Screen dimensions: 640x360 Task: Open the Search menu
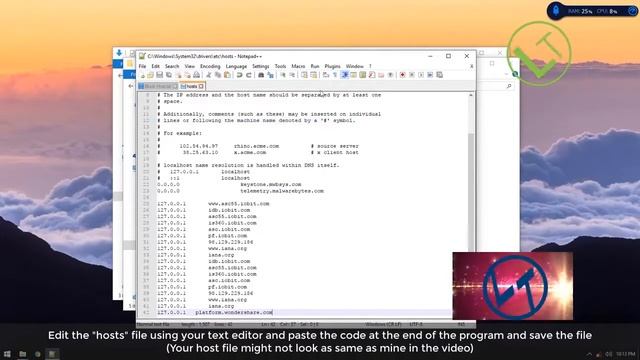[x=172, y=66]
